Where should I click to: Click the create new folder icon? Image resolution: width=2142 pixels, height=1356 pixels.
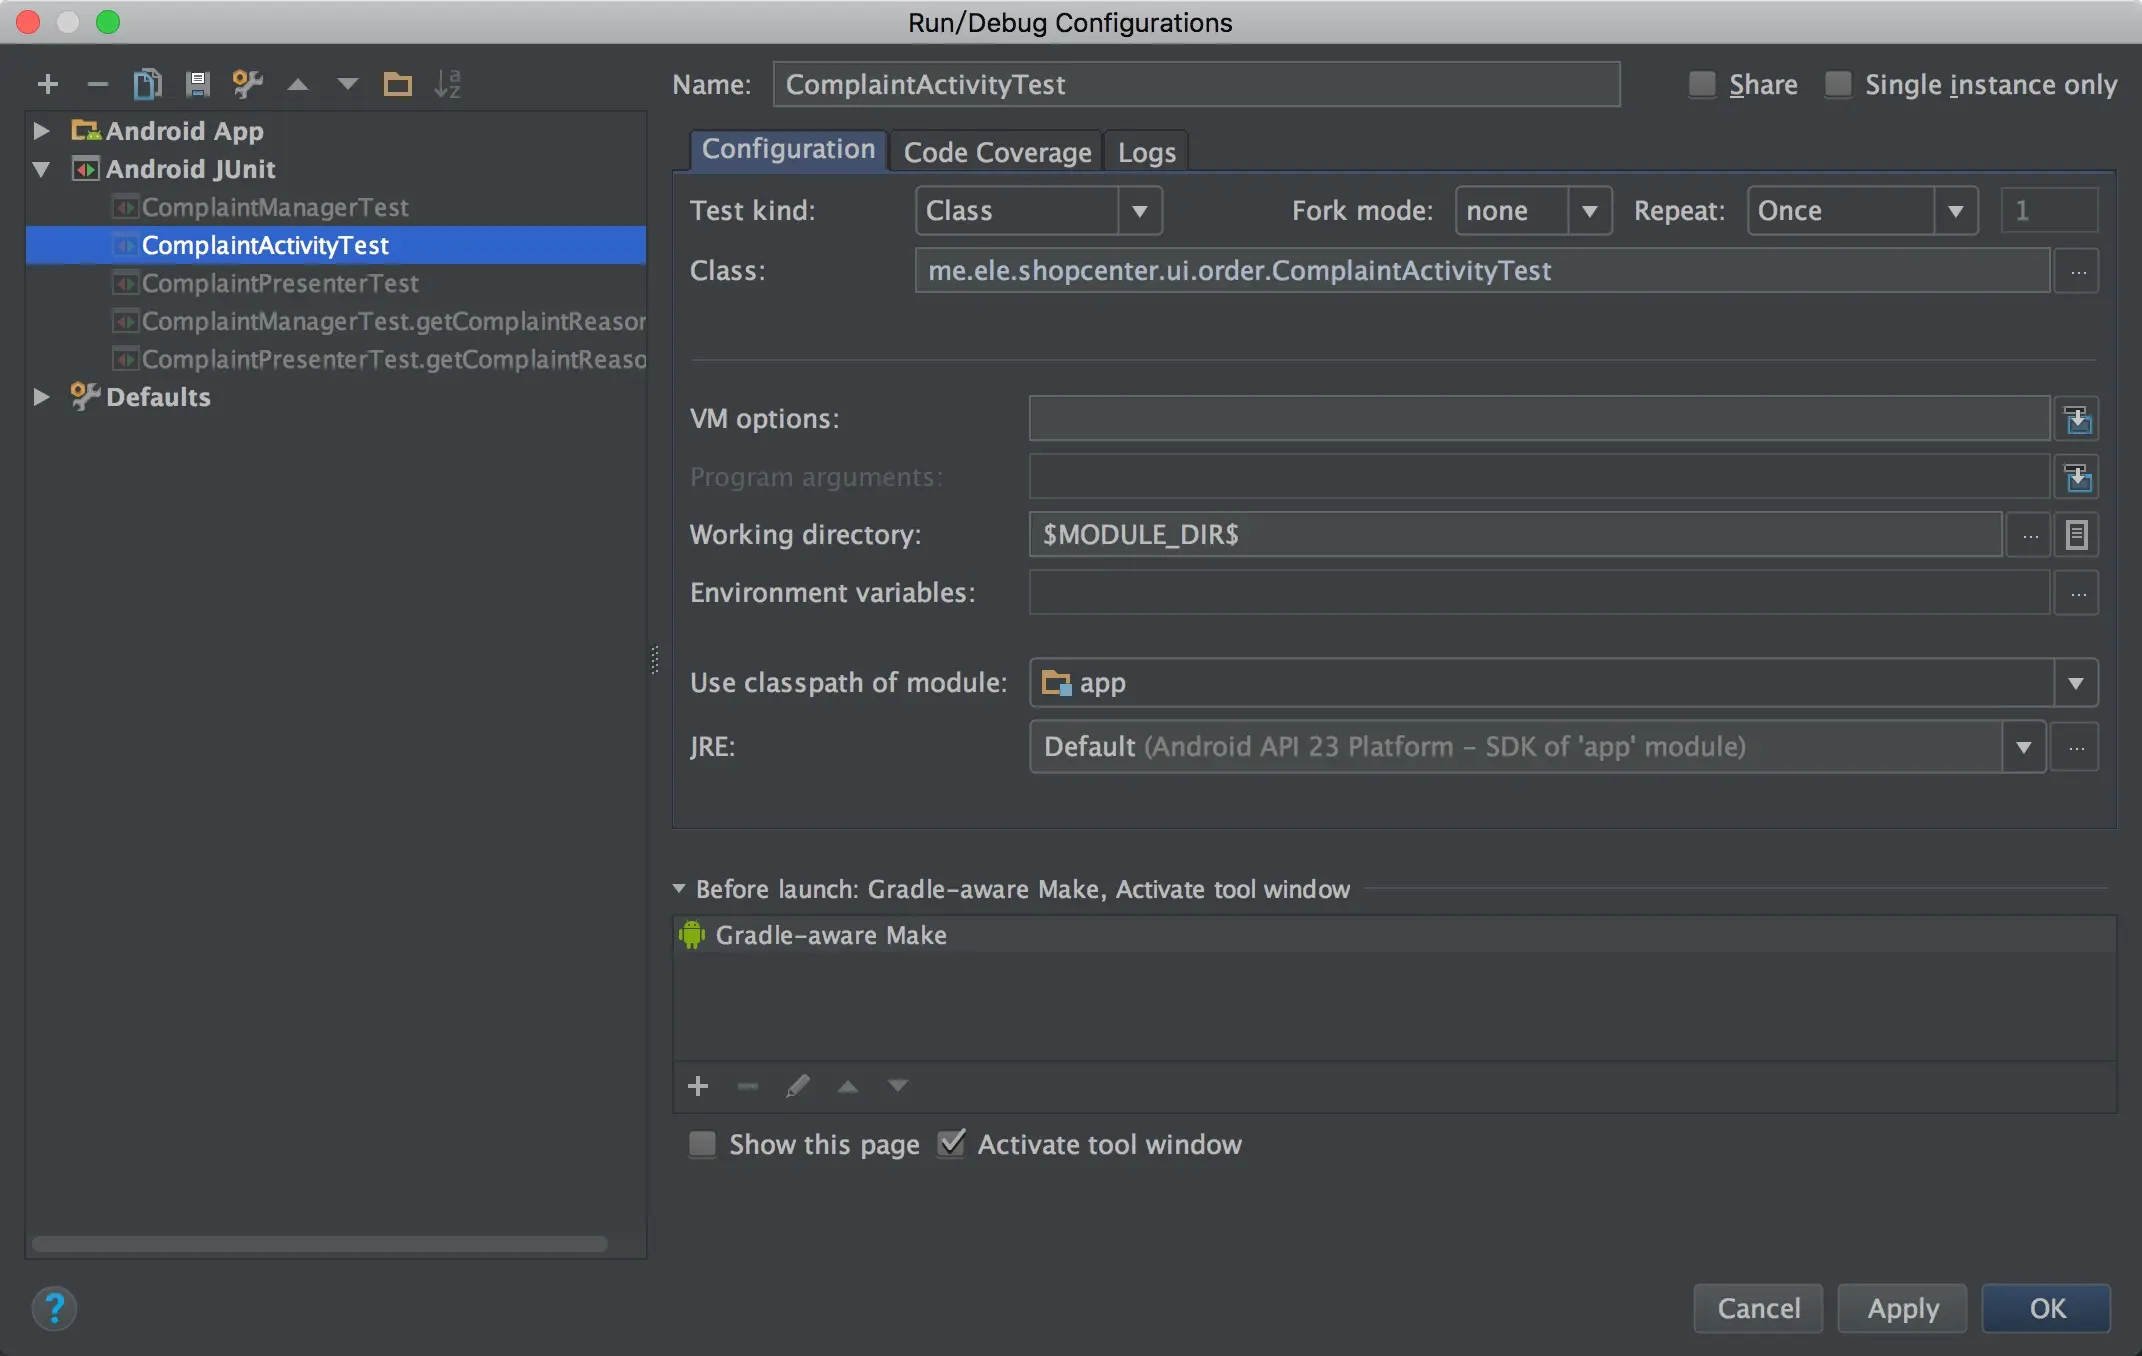pyautogui.click(x=397, y=85)
